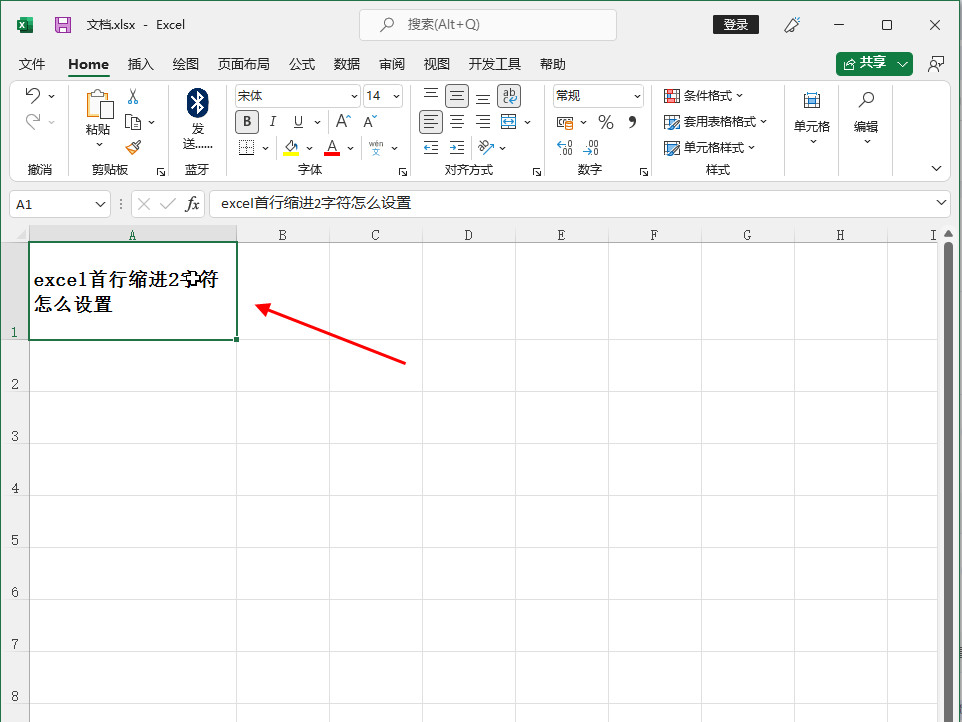Switch to the 插入 tab
The width and height of the screenshot is (962, 722).
(140, 64)
